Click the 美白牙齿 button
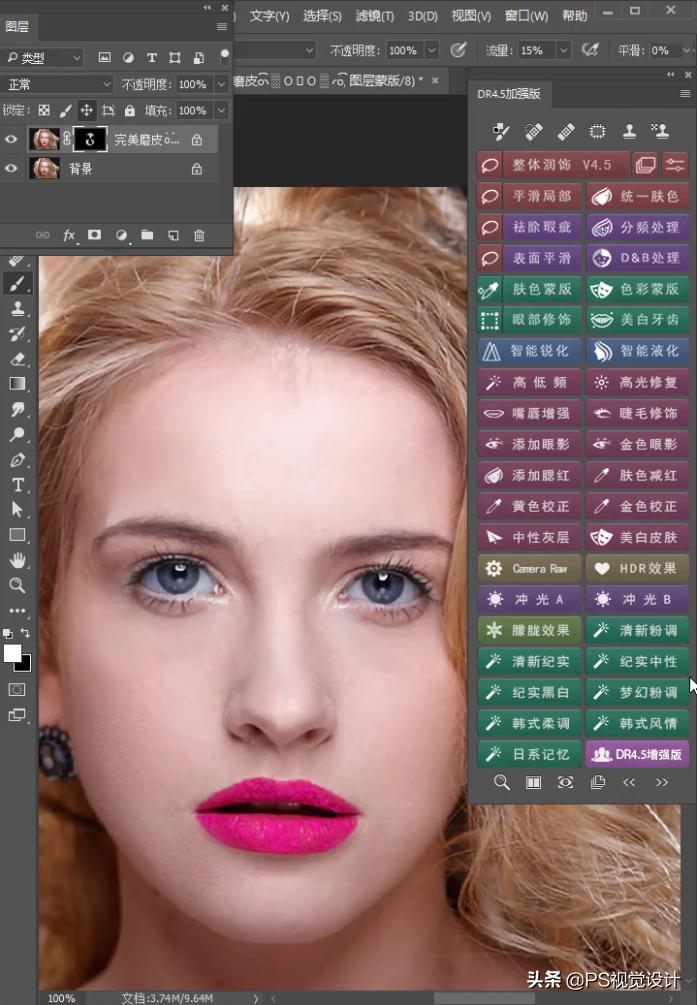 [637, 320]
